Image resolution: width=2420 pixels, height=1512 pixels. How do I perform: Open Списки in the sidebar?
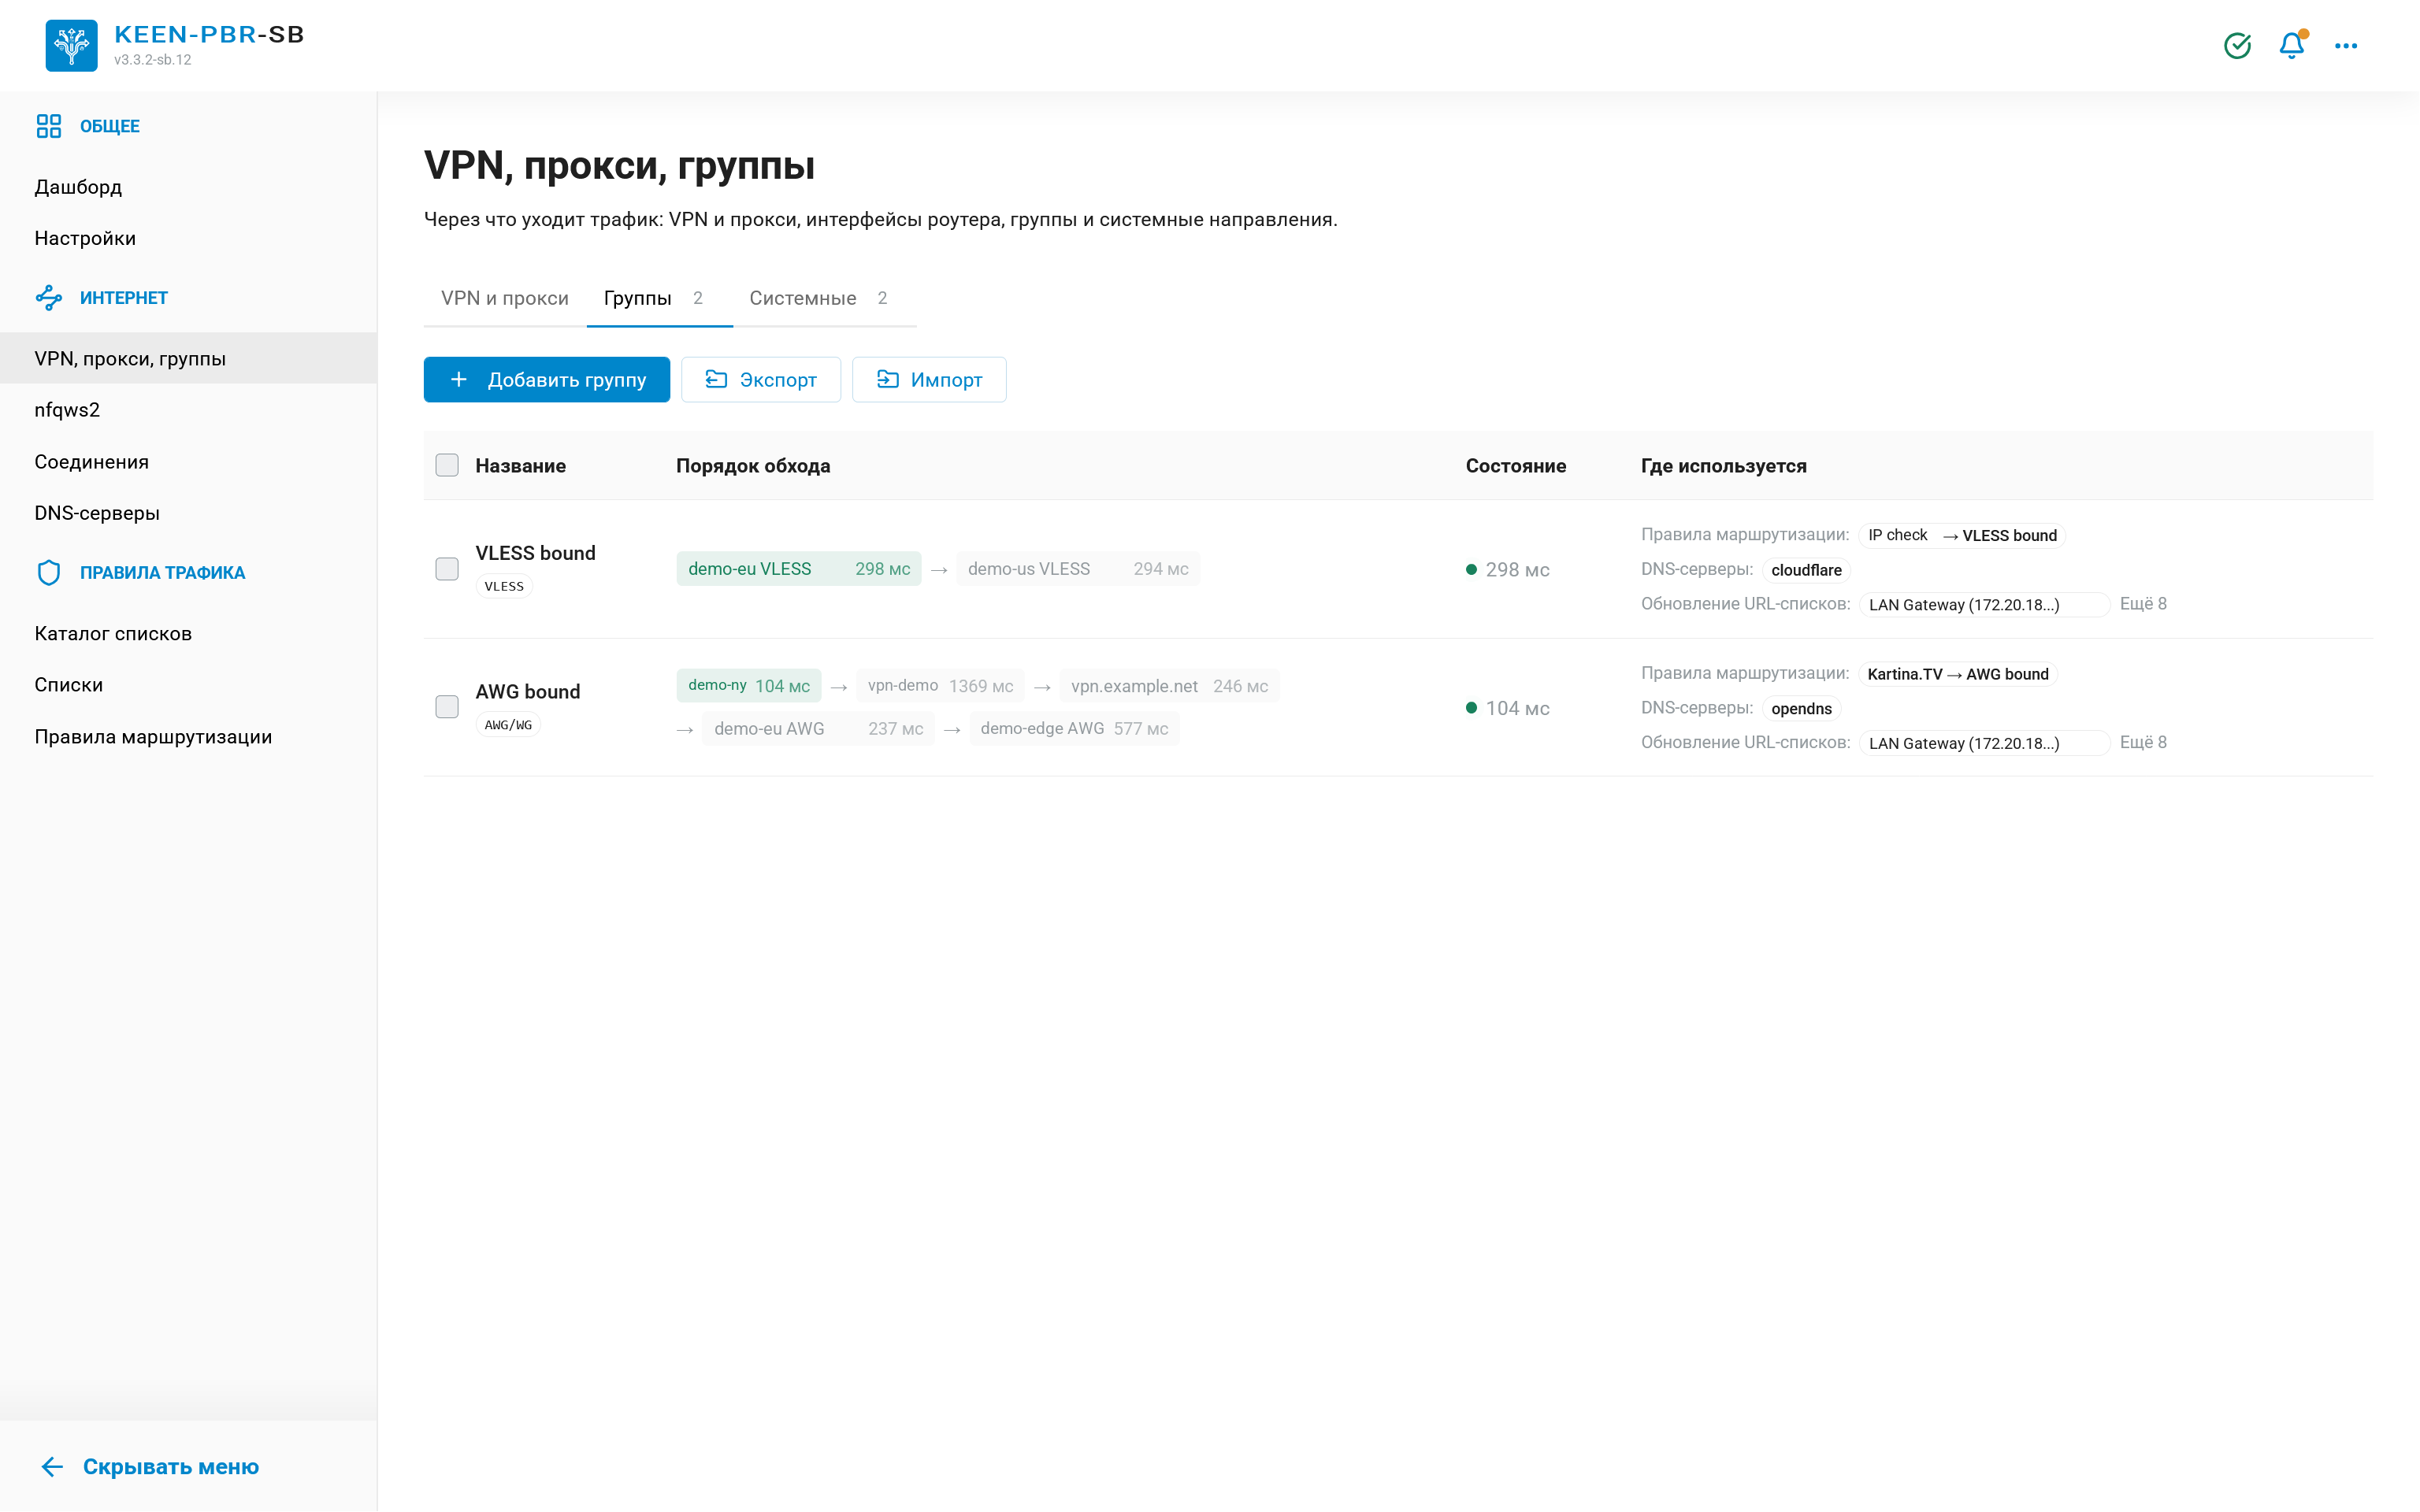coord(188,685)
